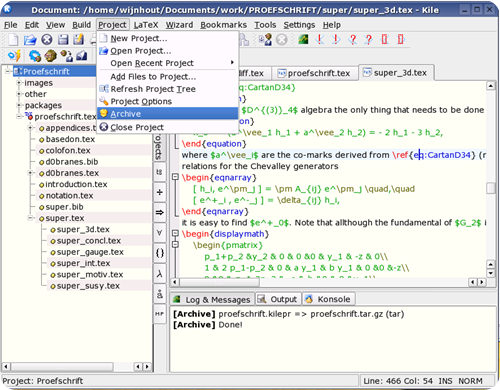
Task: Click the View Log File green icon
Action: [x=303, y=40]
